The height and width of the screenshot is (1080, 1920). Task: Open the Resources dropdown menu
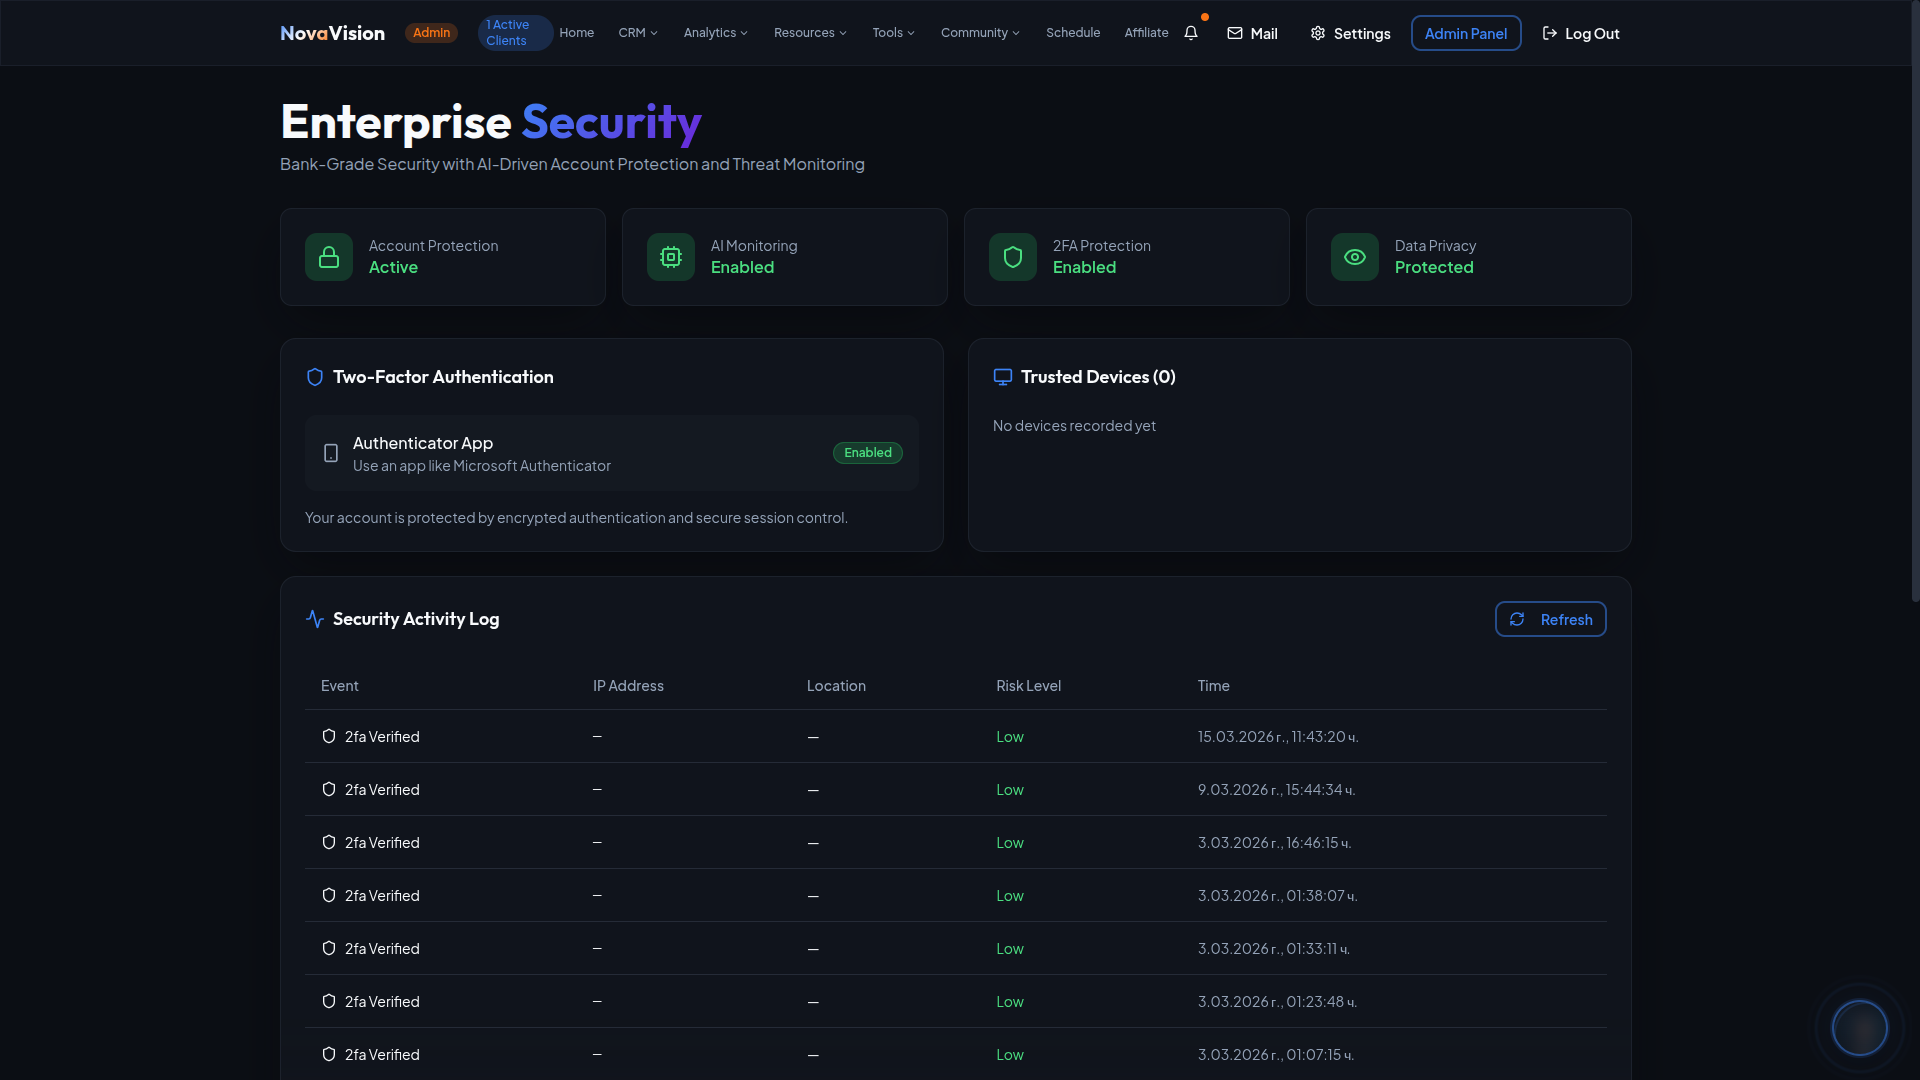[x=810, y=33]
